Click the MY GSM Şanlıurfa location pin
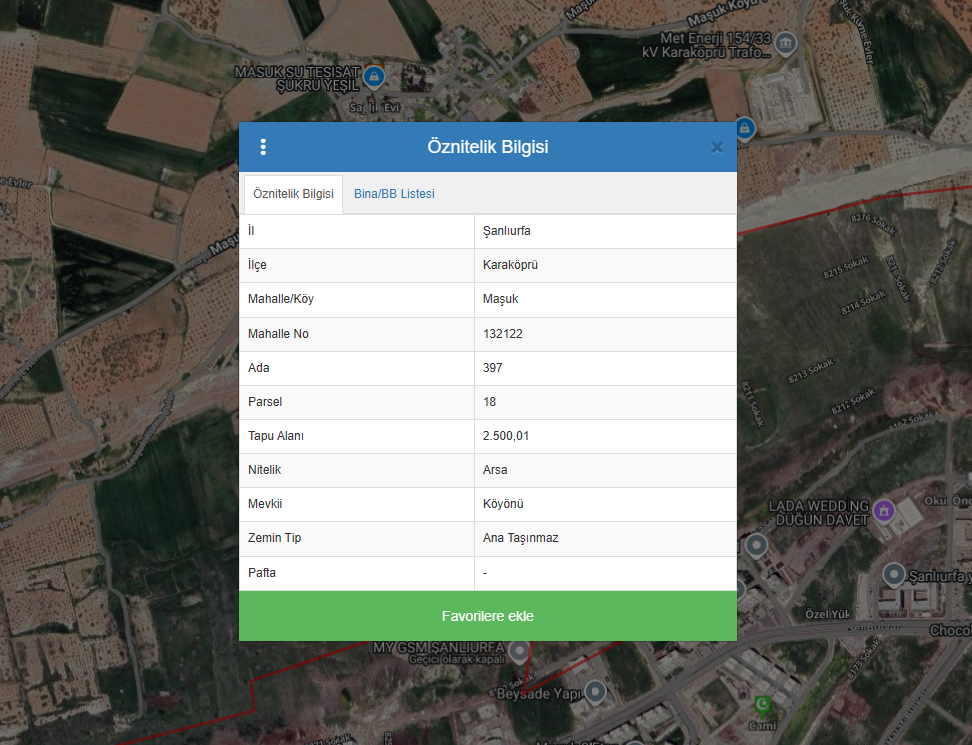 [518, 652]
